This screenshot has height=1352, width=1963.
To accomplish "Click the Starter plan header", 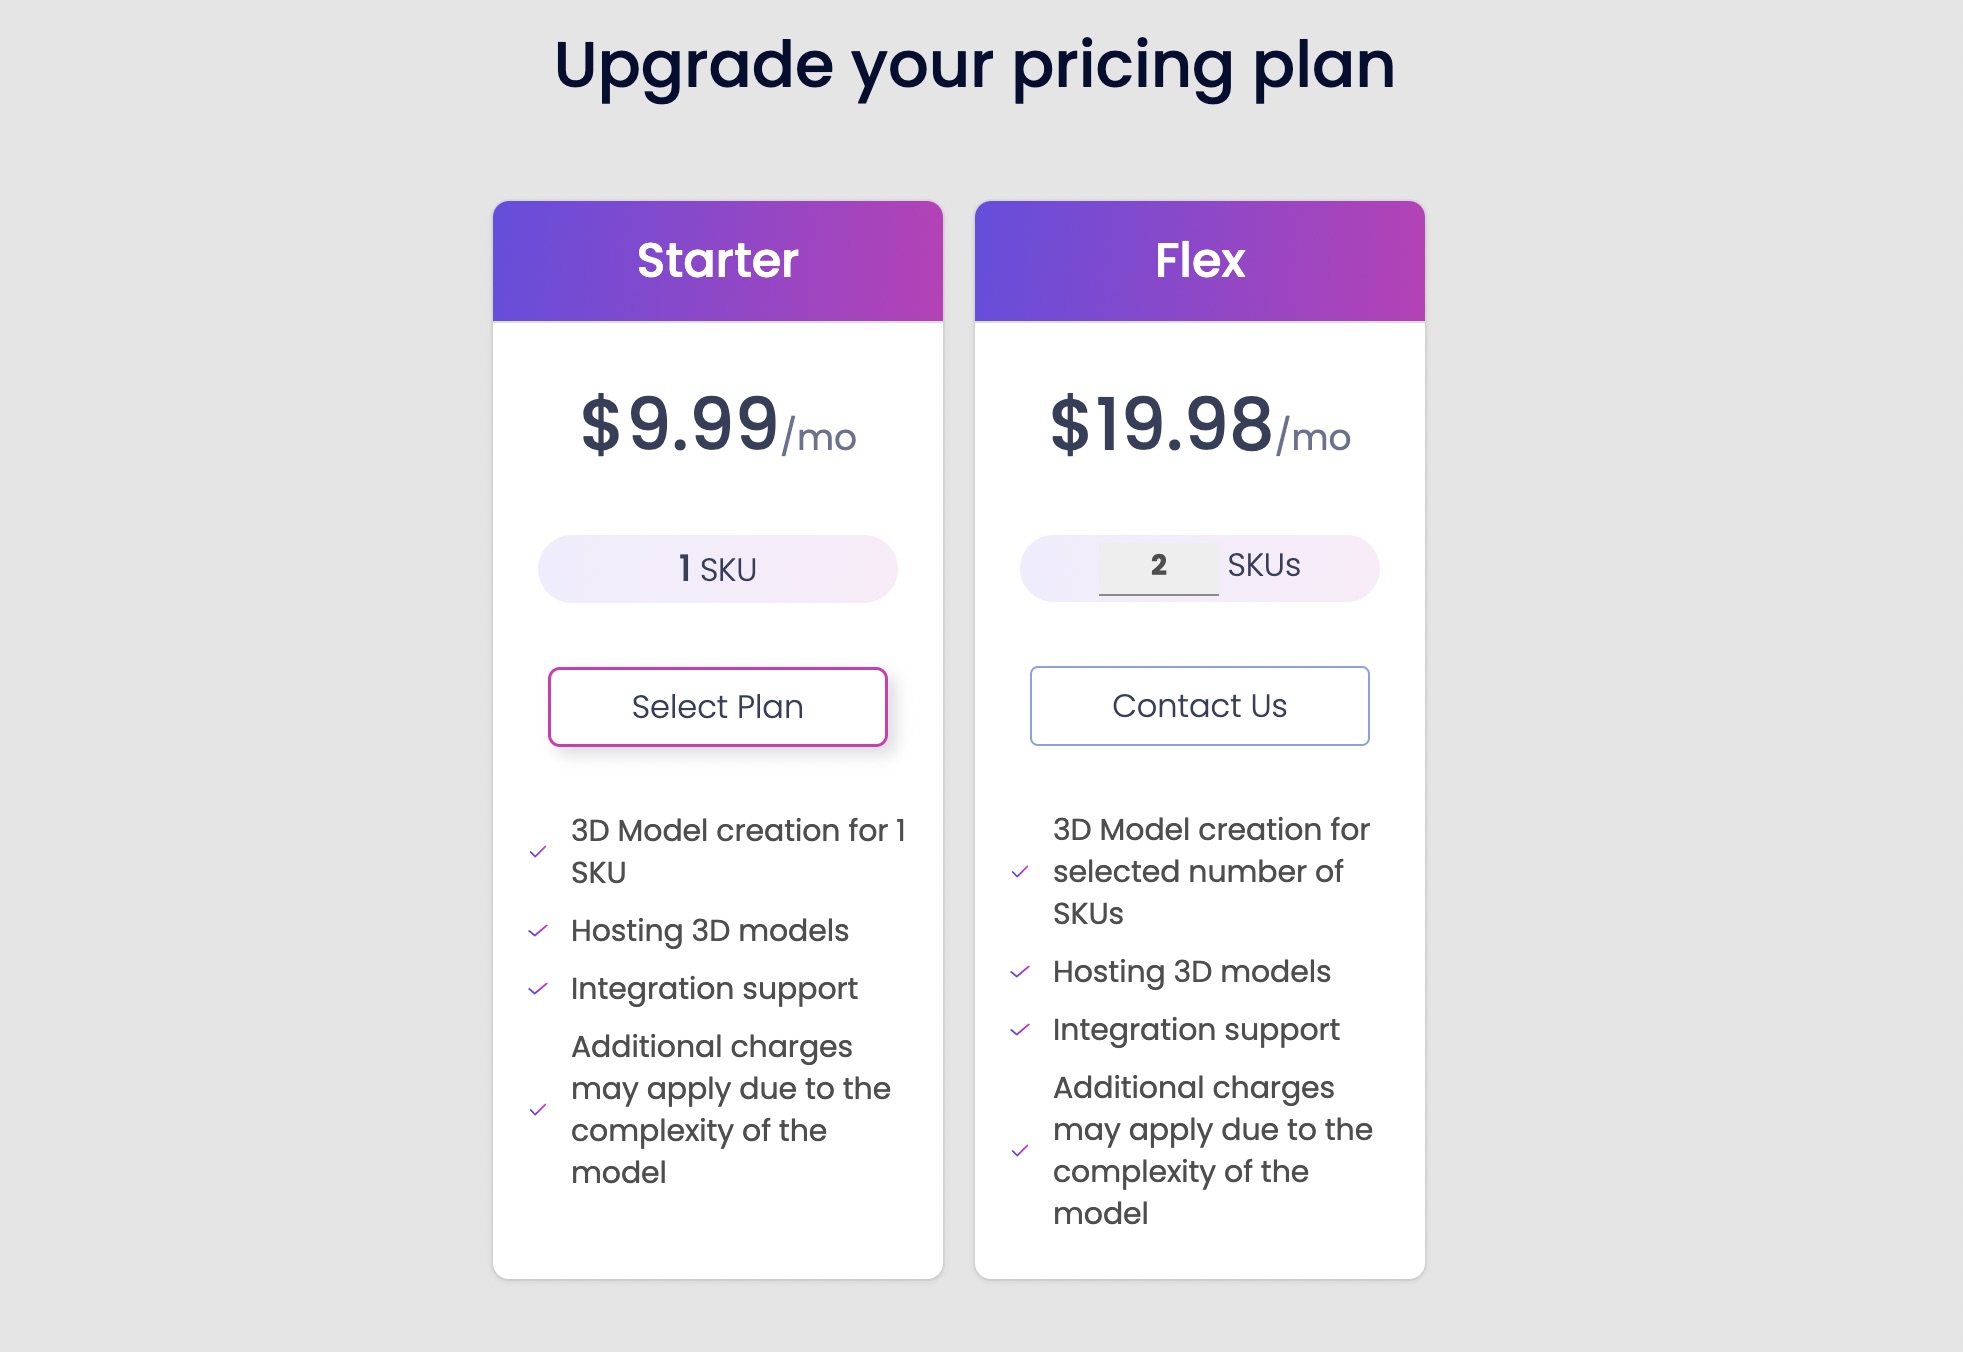I will click(x=717, y=261).
